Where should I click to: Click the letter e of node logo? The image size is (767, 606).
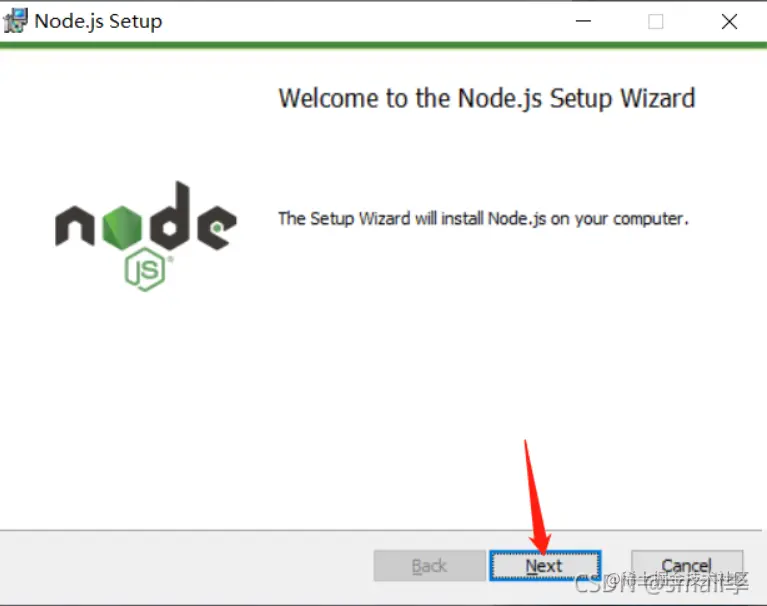click(x=217, y=227)
